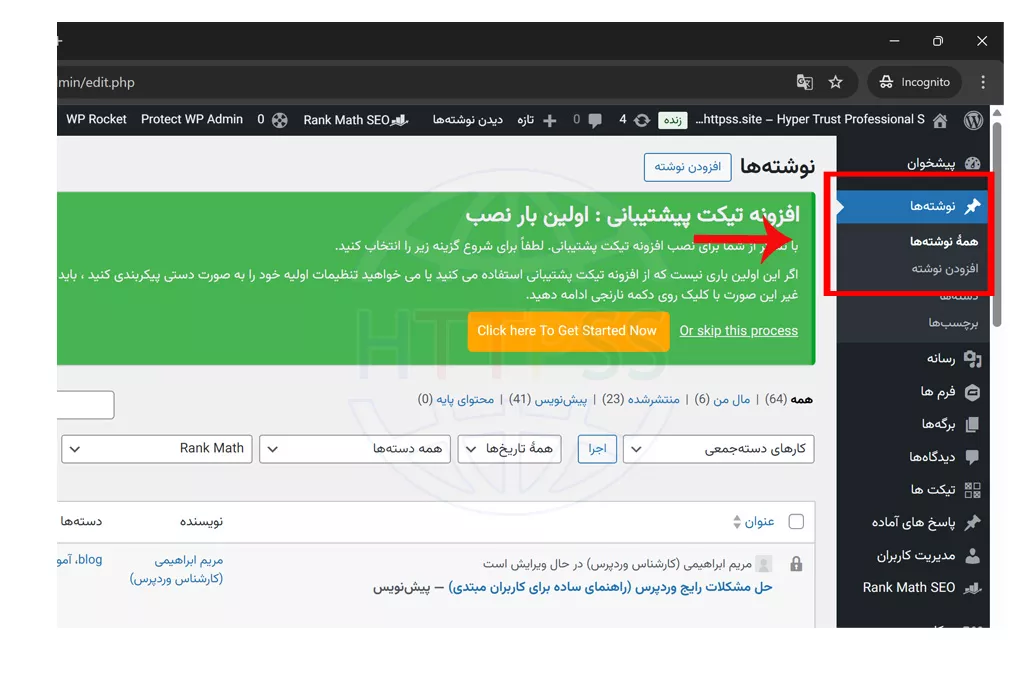Click the bookmark star icon in address bar
This screenshot has height=683, width=1024.
pos(836,82)
